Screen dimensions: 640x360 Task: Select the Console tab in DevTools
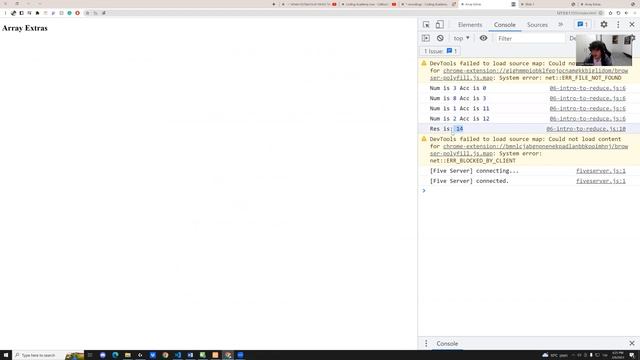click(x=504, y=25)
